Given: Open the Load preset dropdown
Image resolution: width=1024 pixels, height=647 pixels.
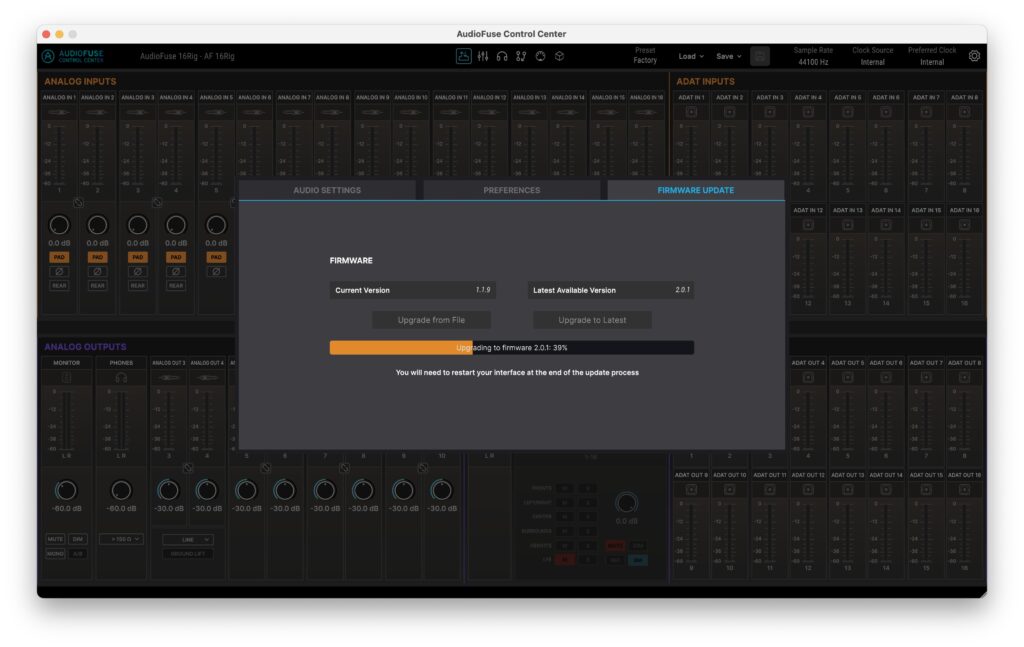Looking at the screenshot, I should (x=691, y=56).
